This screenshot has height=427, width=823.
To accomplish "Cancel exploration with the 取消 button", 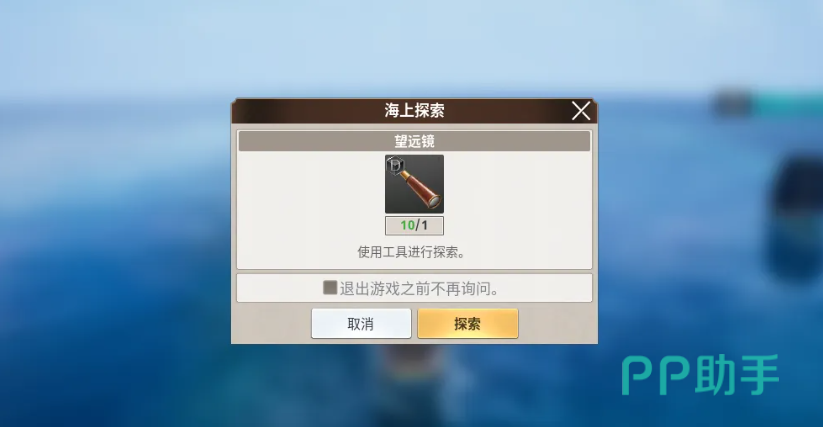I will (361, 324).
